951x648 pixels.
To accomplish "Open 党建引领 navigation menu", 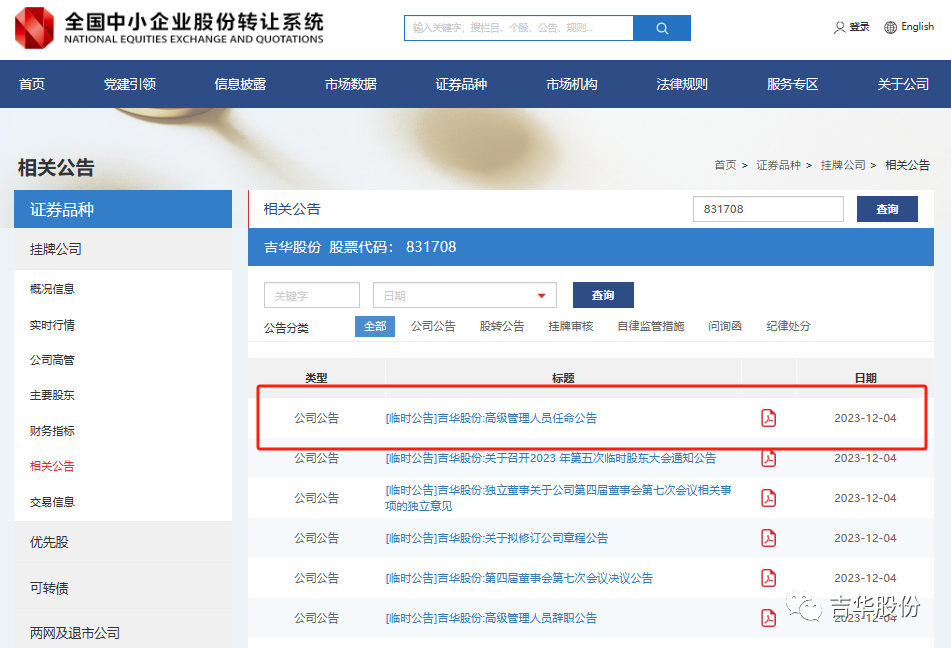I will pos(130,84).
